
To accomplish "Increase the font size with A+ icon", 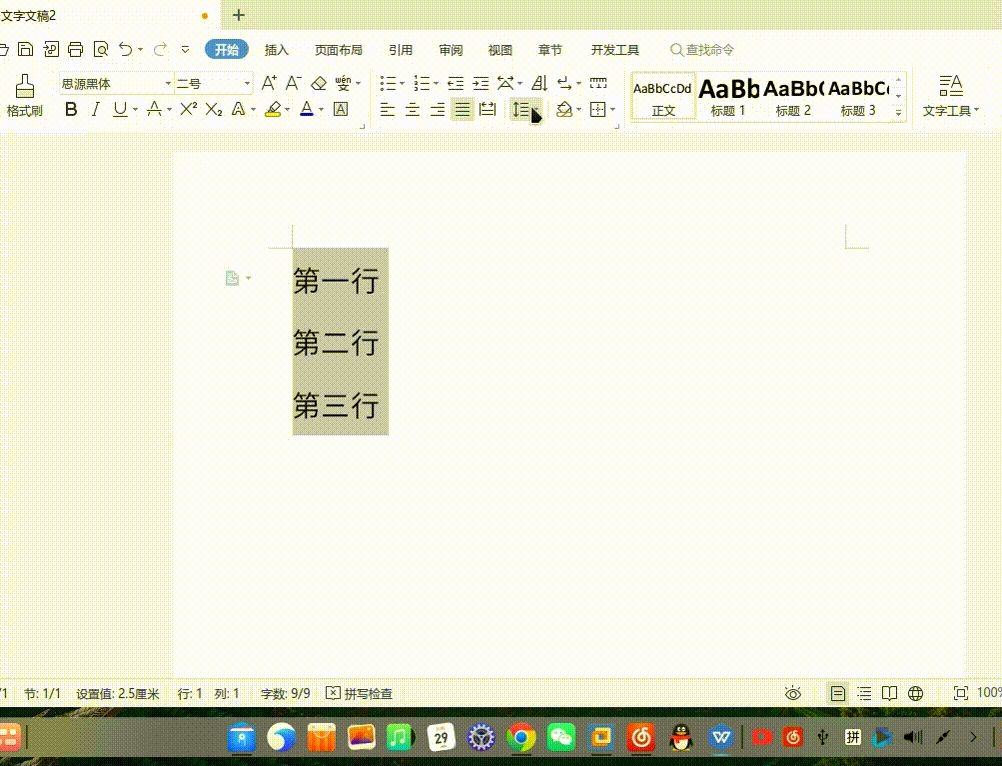I will (268, 84).
